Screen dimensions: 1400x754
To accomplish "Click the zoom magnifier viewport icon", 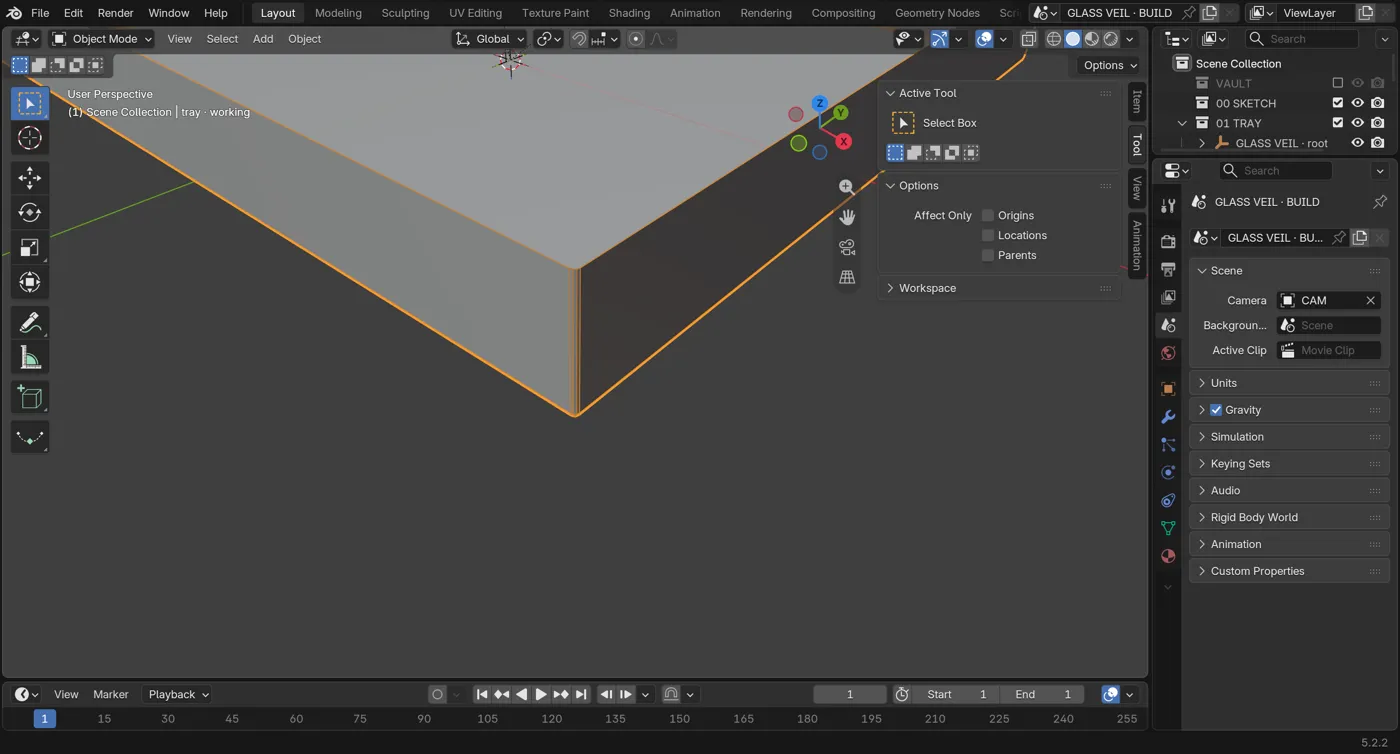I will click(847, 187).
